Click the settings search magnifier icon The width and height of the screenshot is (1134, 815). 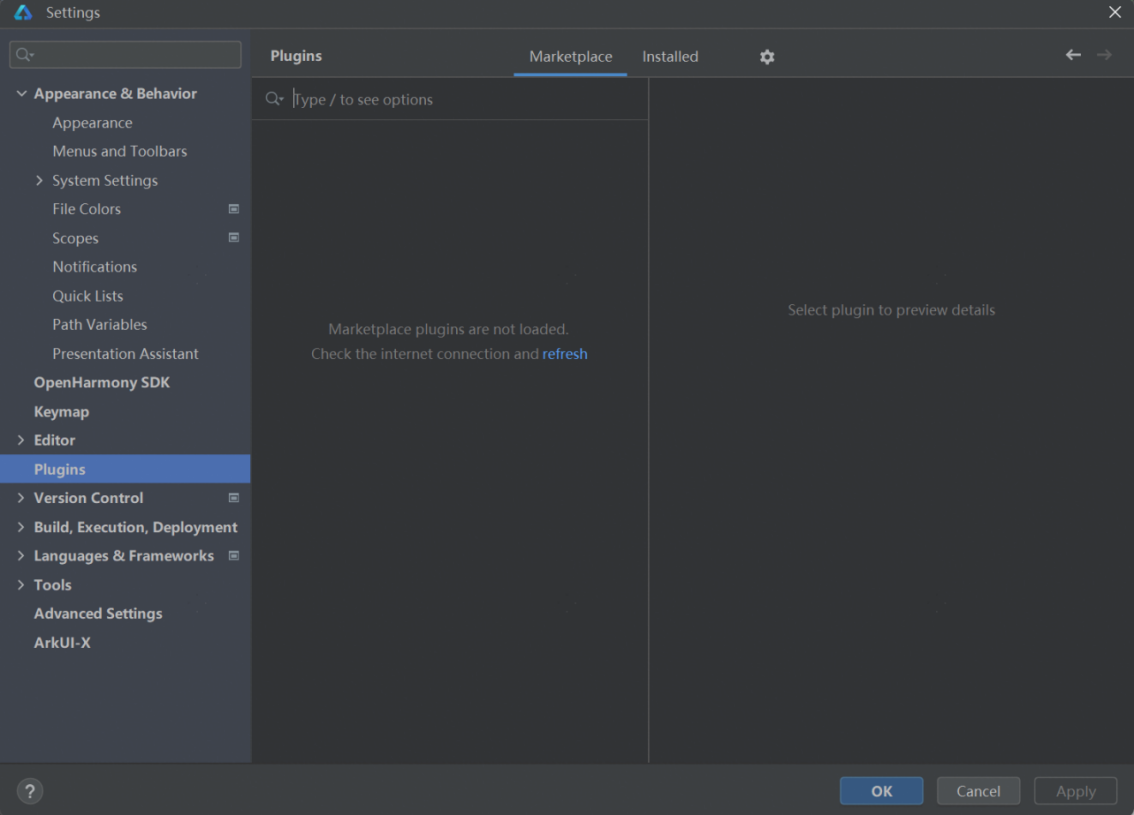pyautogui.click(x=25, y=55)
